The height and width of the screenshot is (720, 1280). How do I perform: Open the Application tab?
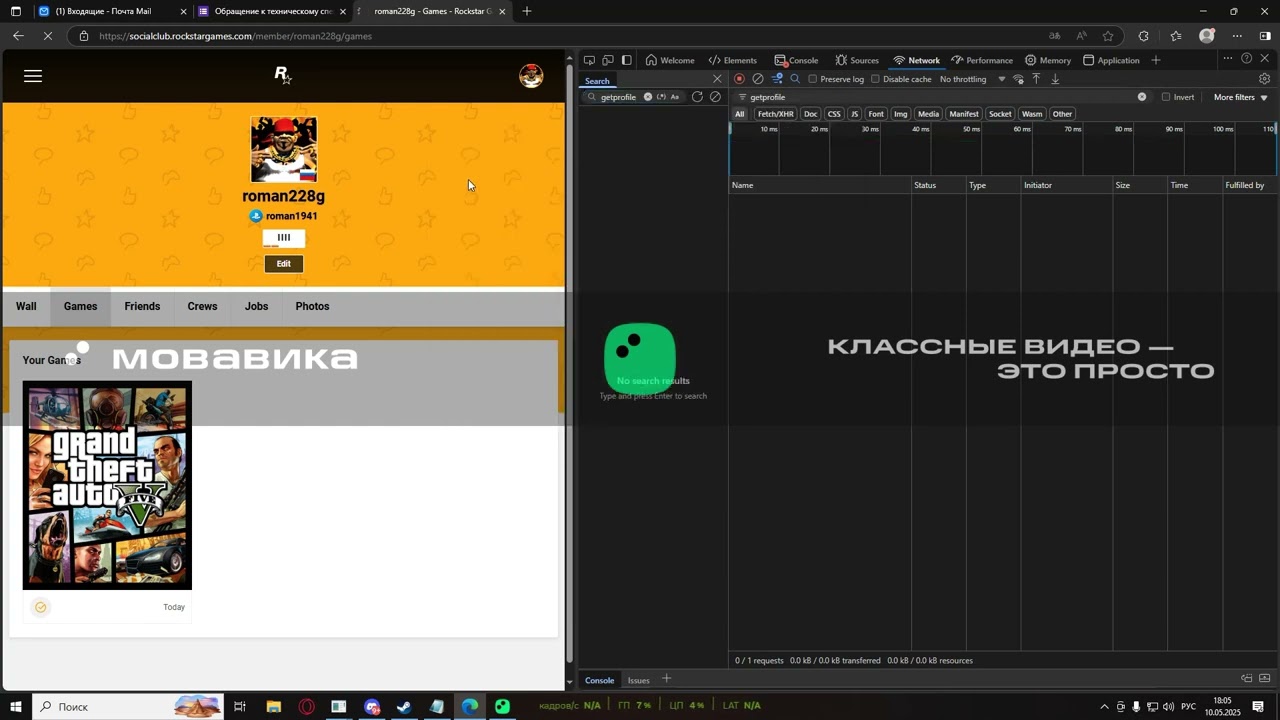[1111, 60]
